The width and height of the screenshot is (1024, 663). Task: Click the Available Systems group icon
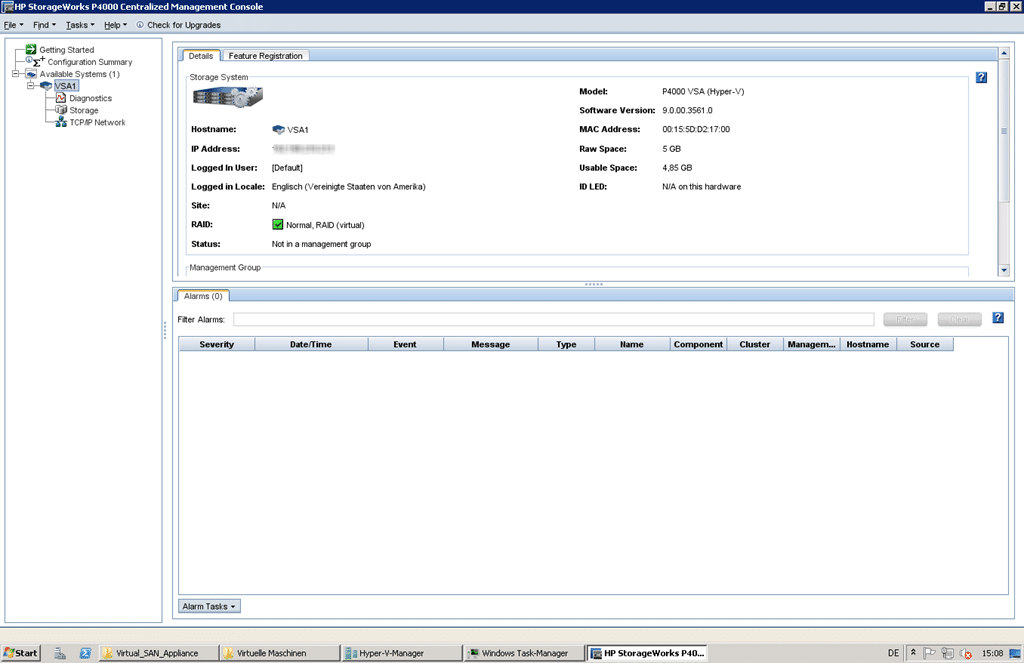[x=31, y=74]
